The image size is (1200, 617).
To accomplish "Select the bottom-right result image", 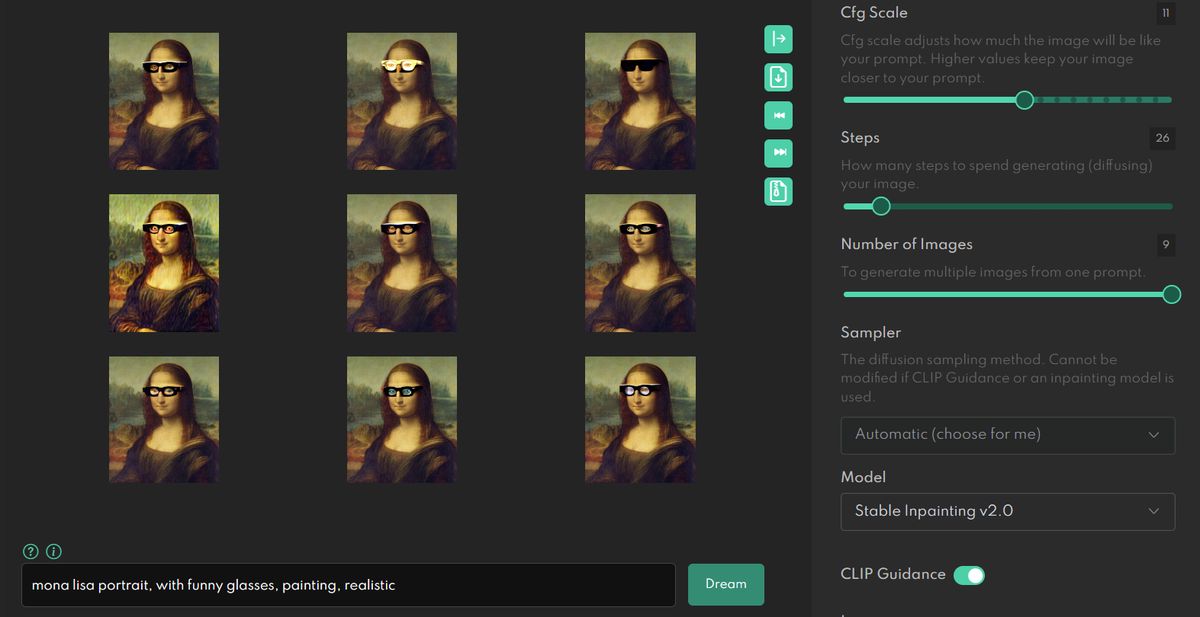I will [640, 421].
